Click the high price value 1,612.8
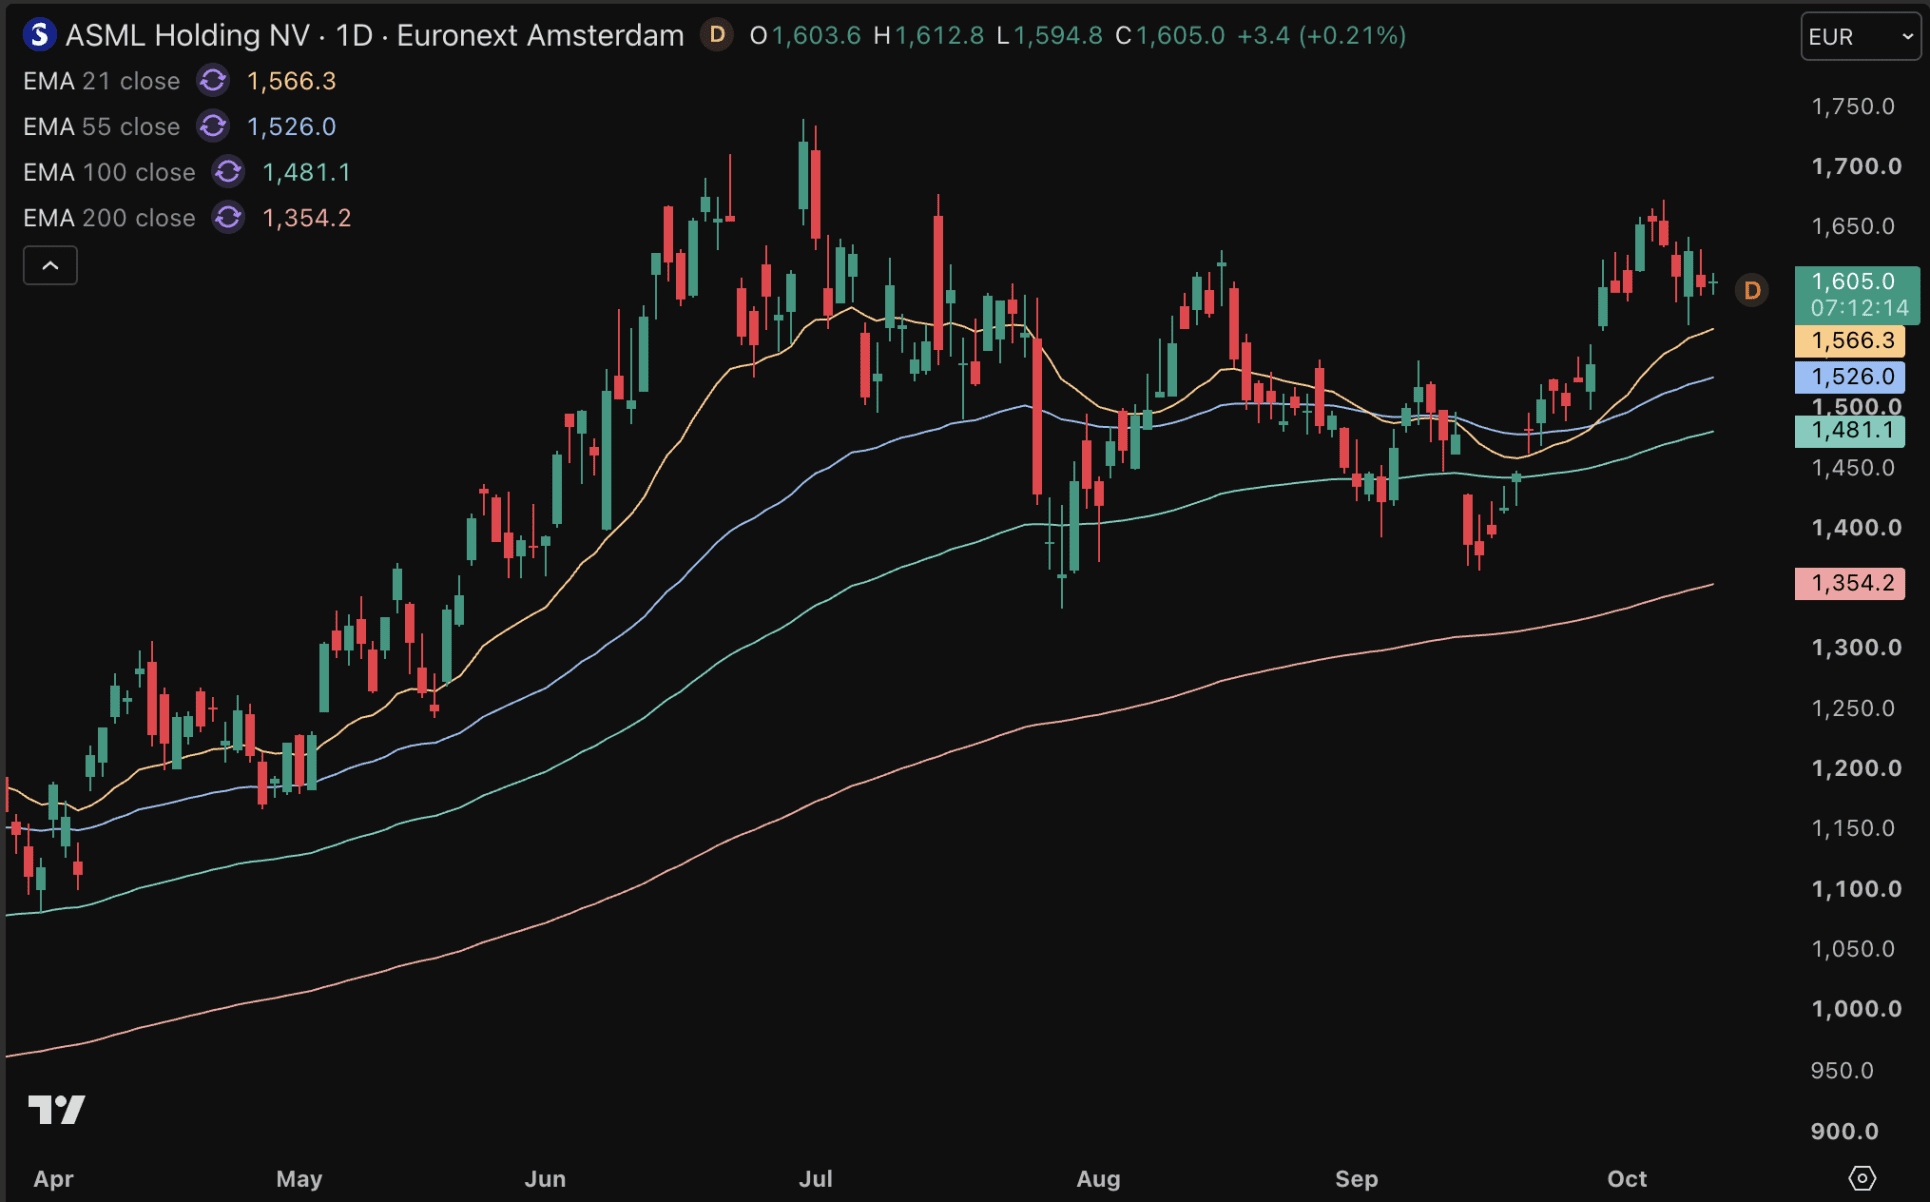This screenshot has height=1202, width=1930. click(x=939, y=36)
